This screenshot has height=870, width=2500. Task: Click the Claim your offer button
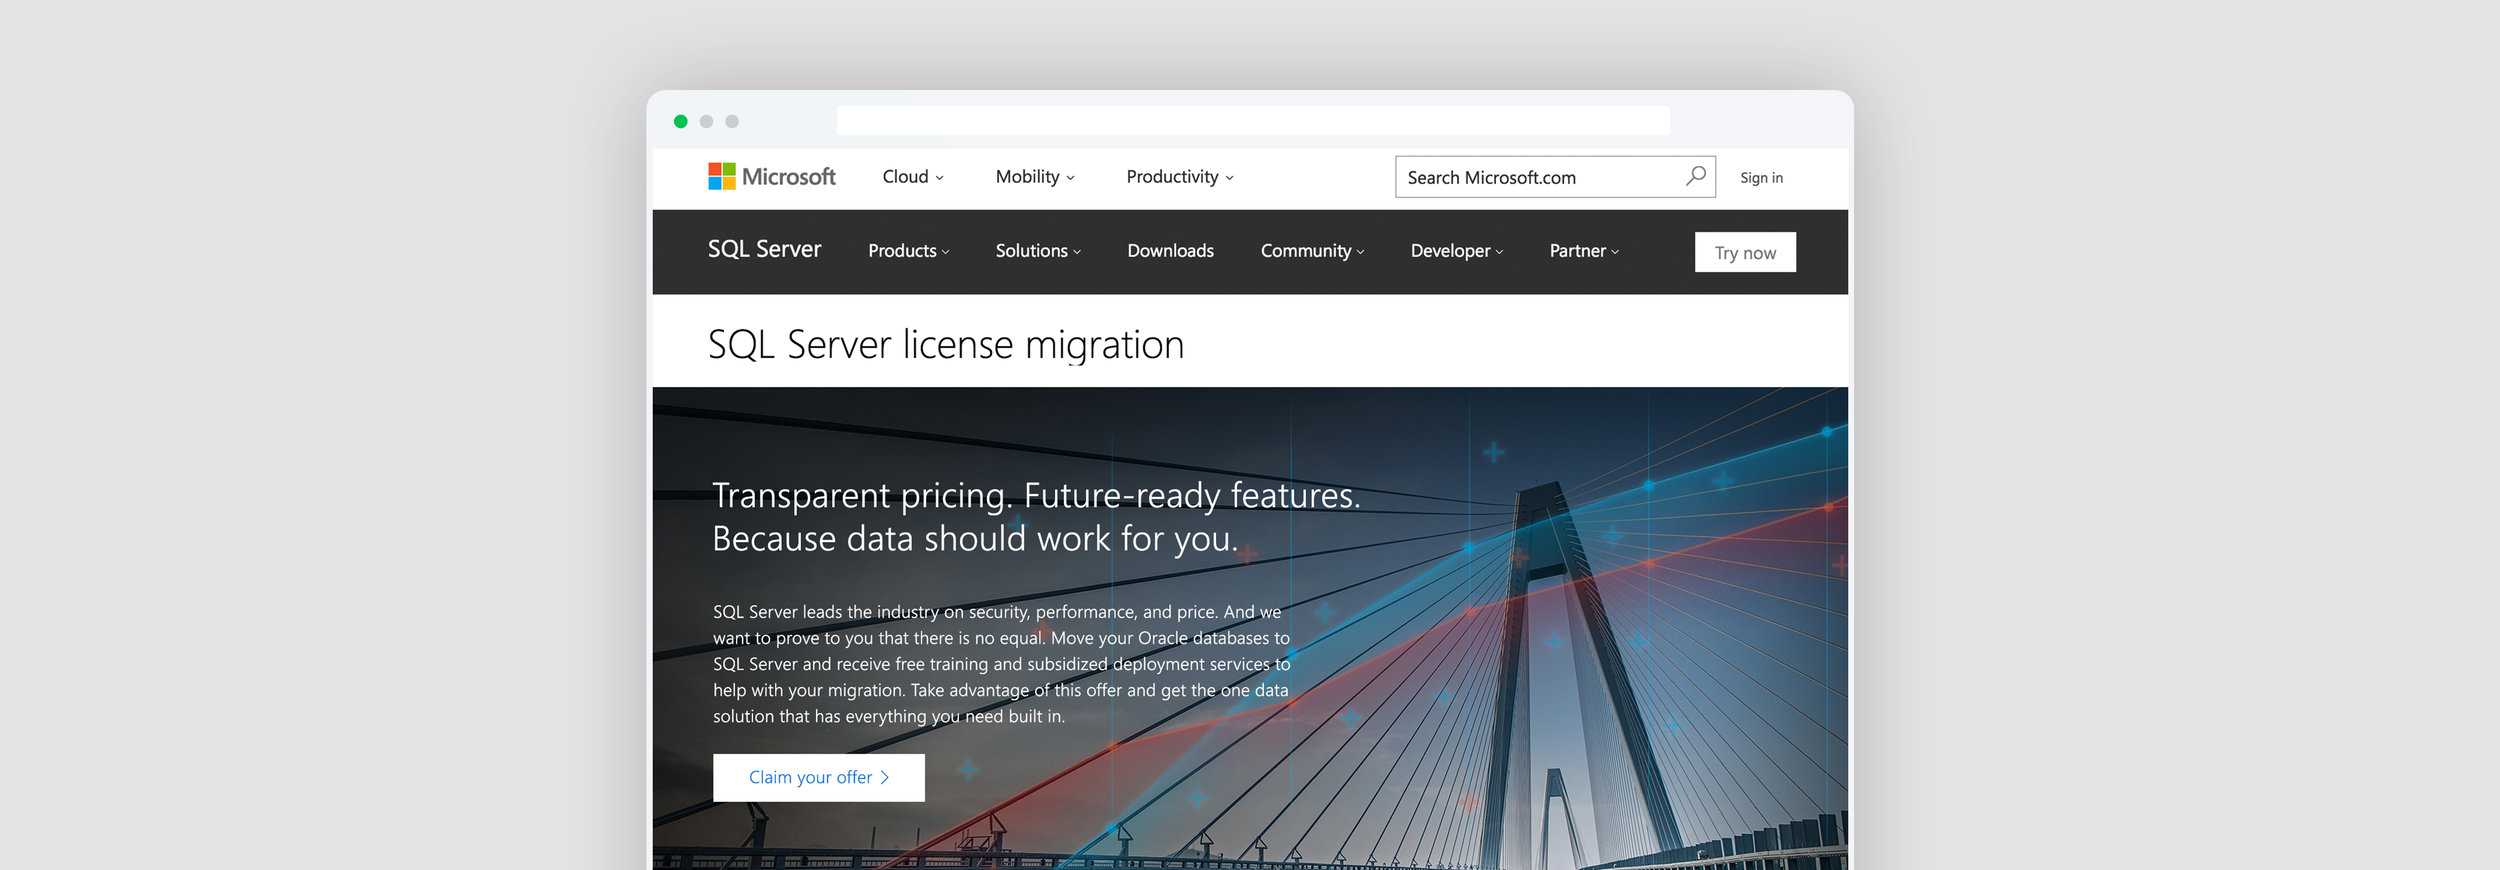tap(818, 777)
